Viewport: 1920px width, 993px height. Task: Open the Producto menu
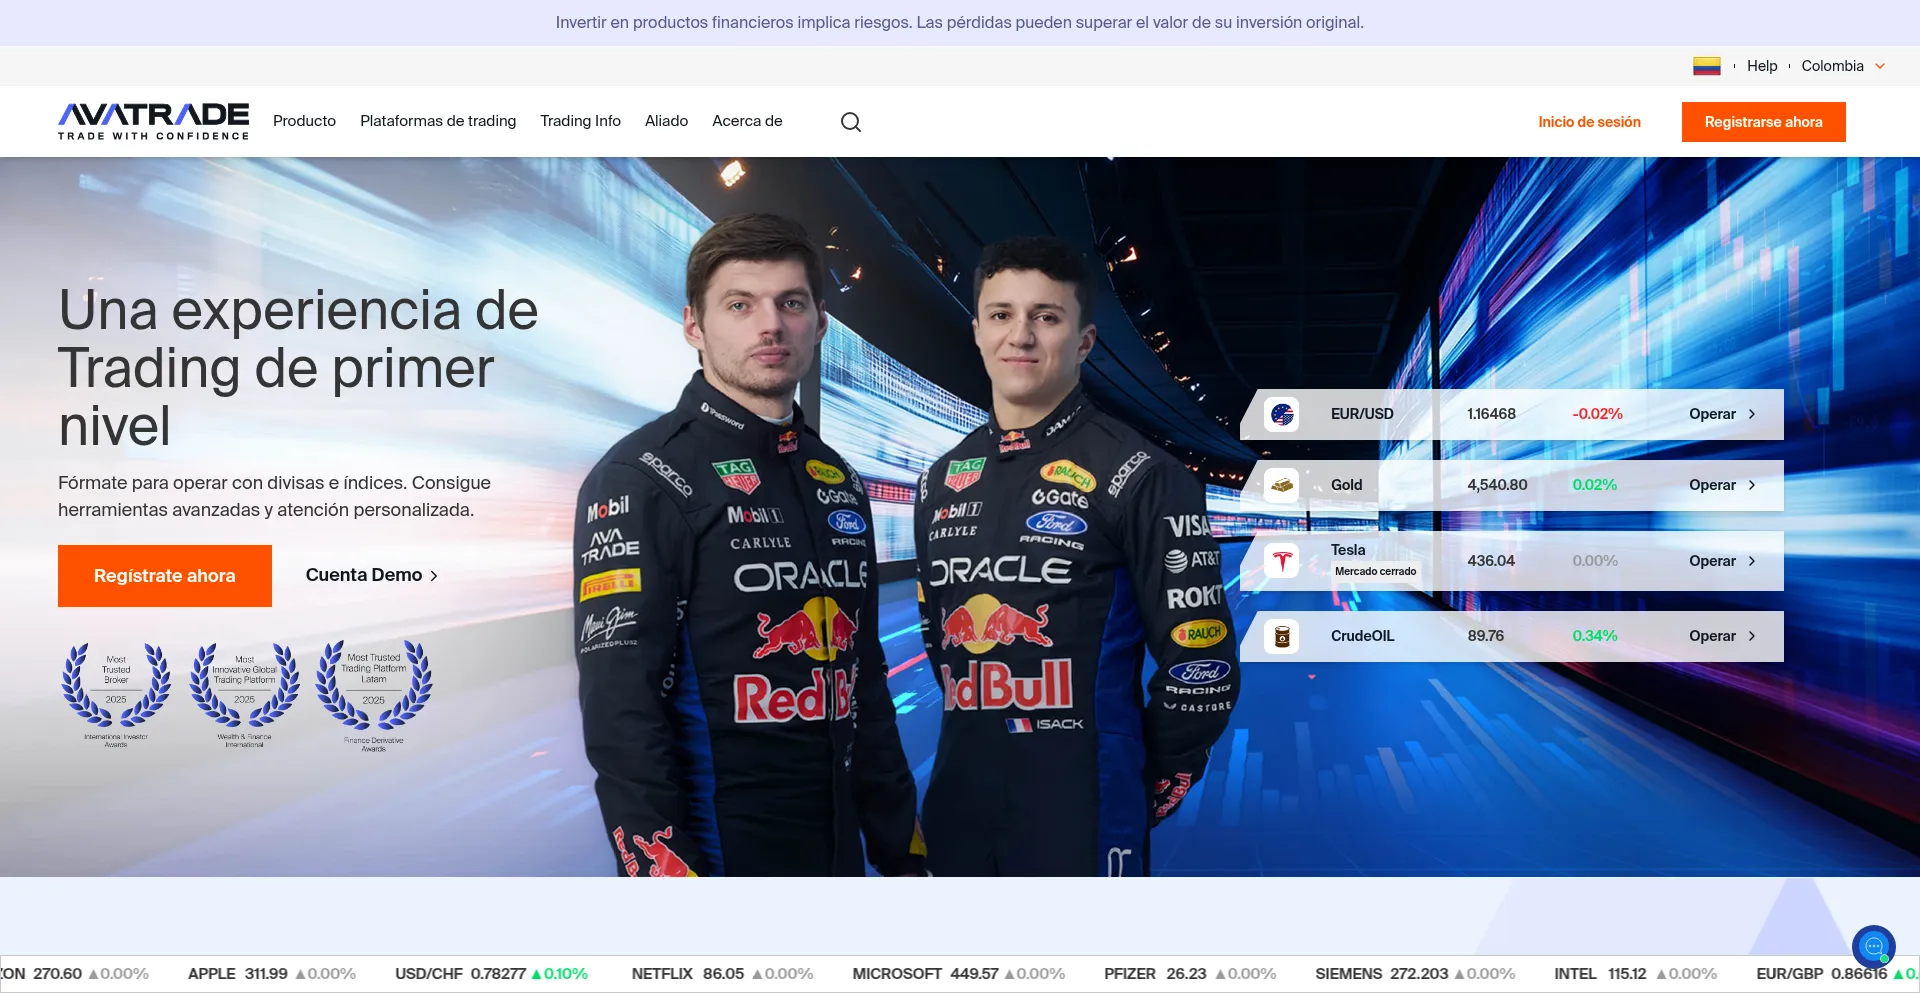(x=304, y=121)
